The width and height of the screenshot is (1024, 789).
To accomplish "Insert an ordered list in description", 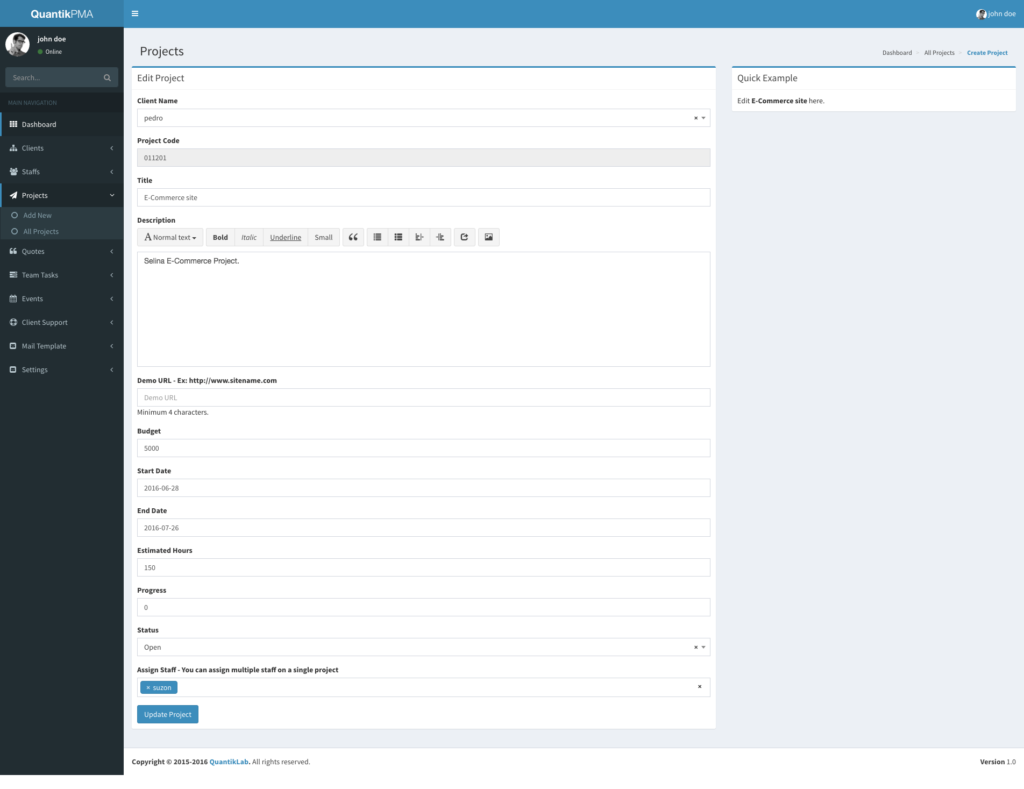I will (x=398, y=237).
